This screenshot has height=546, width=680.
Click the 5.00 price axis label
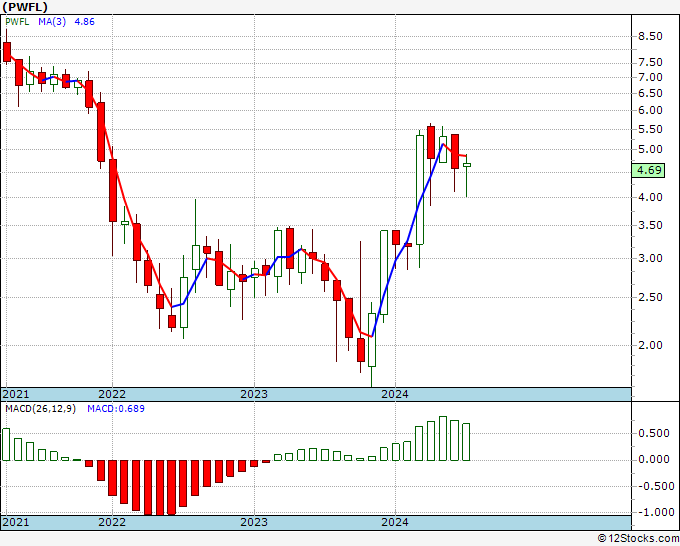pyautogui.click(x=650, y=150)
